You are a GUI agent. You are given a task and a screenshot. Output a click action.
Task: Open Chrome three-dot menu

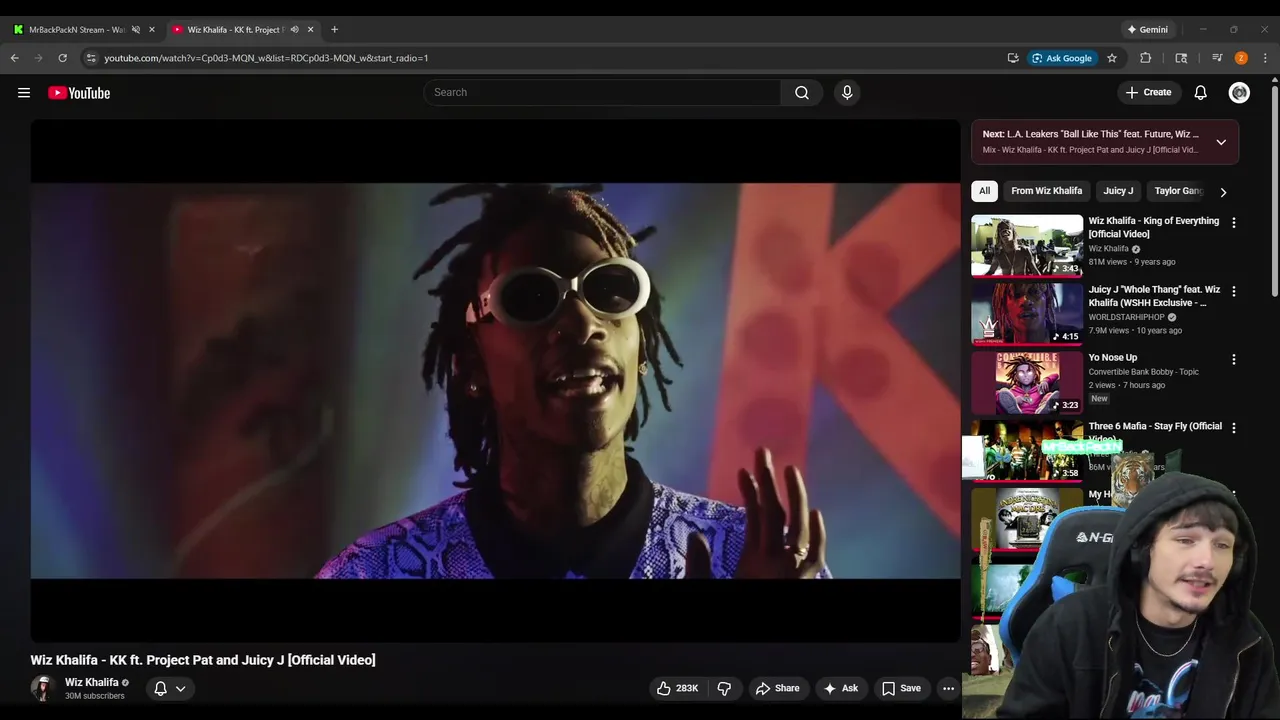coord(1265,58)
